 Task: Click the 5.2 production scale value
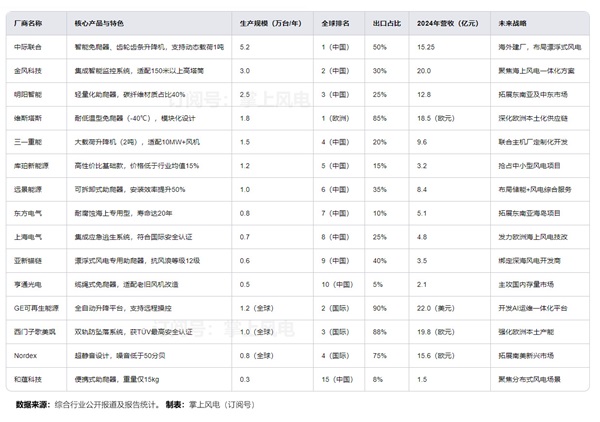(x=245, y=47)
